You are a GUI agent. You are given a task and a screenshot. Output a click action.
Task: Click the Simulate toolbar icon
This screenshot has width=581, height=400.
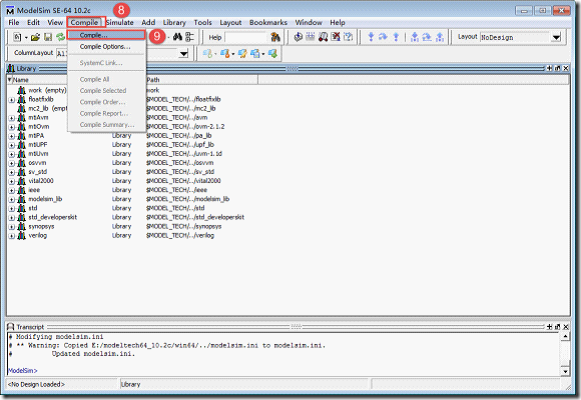[x=323, y=37]
